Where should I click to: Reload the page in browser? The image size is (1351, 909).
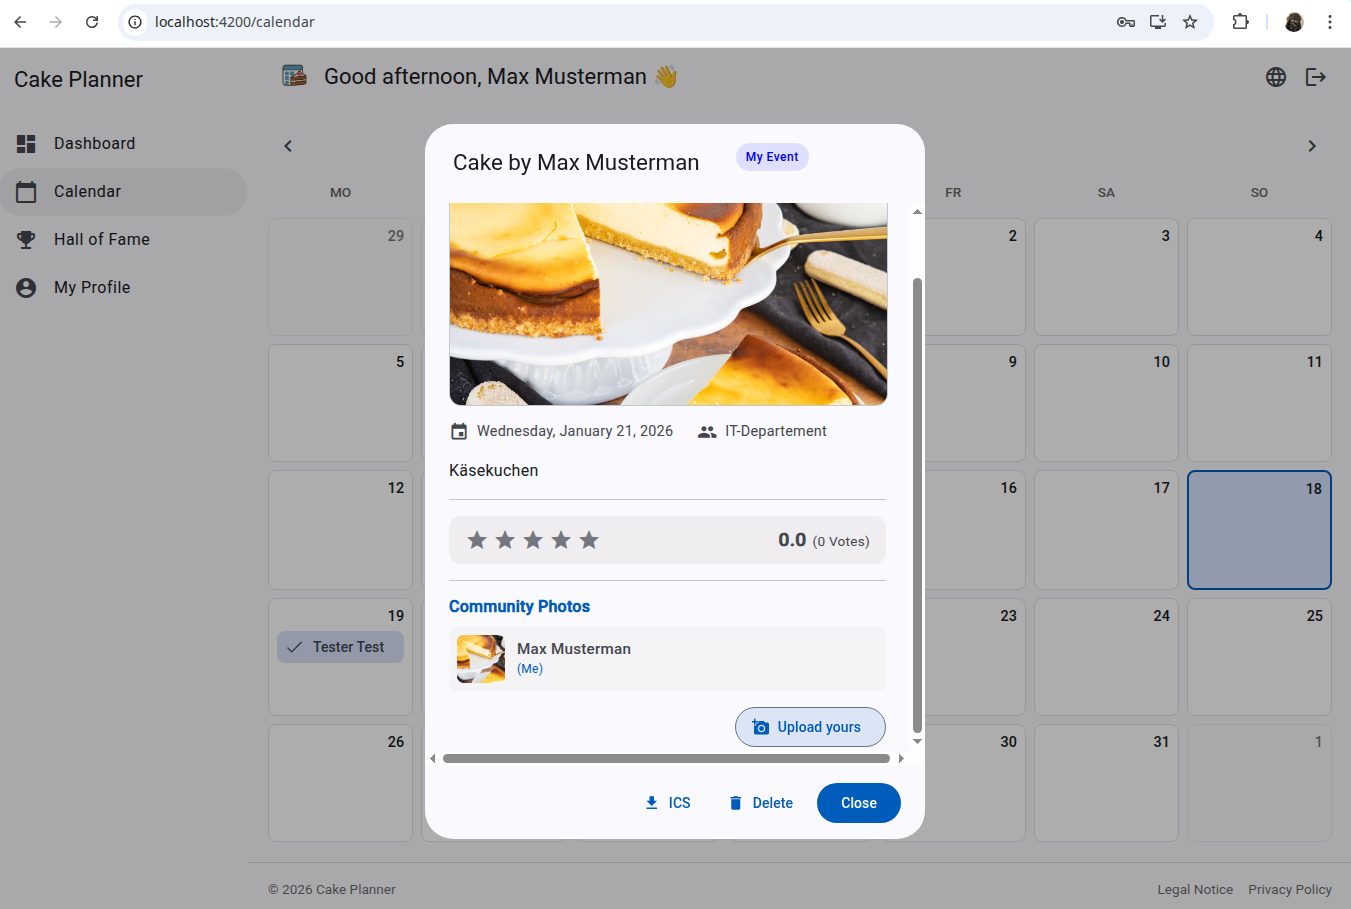[x=92, y=22]
